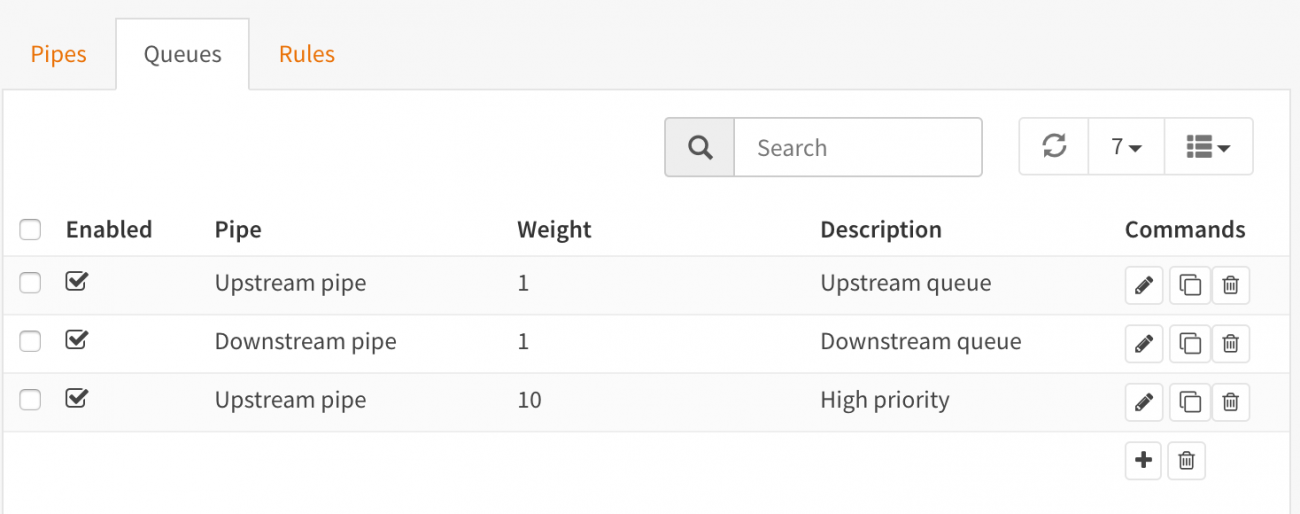Open the column selection list dropdown

1208,147
